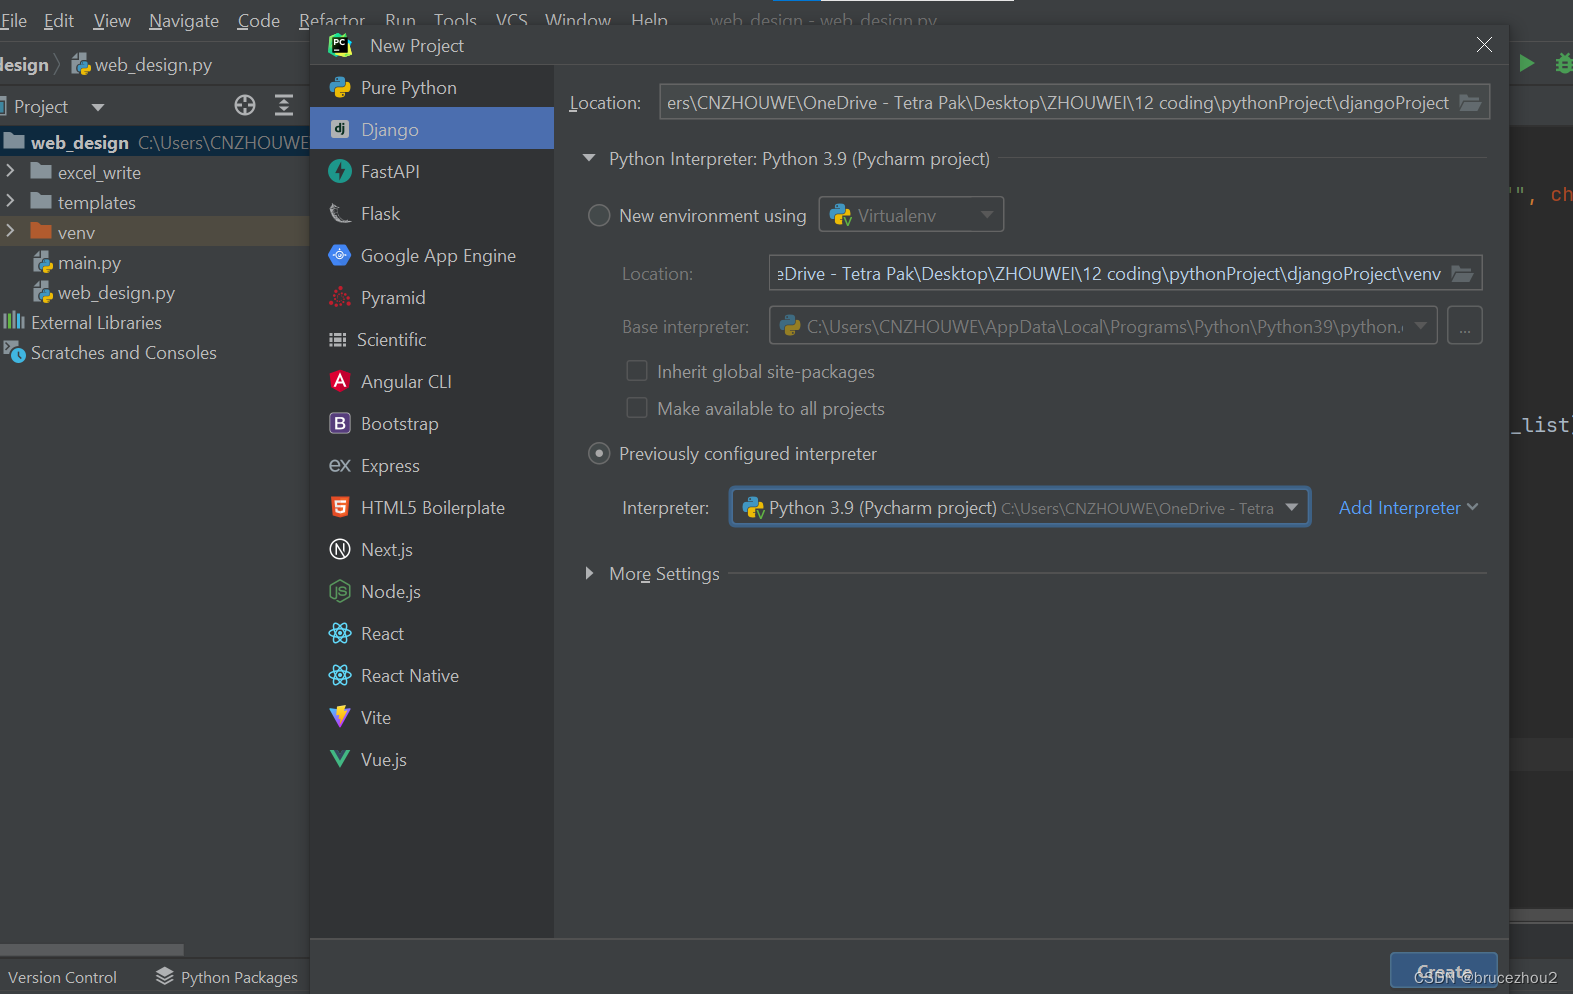Select the Django project type

pyautogui.click(x=432, y=130)
